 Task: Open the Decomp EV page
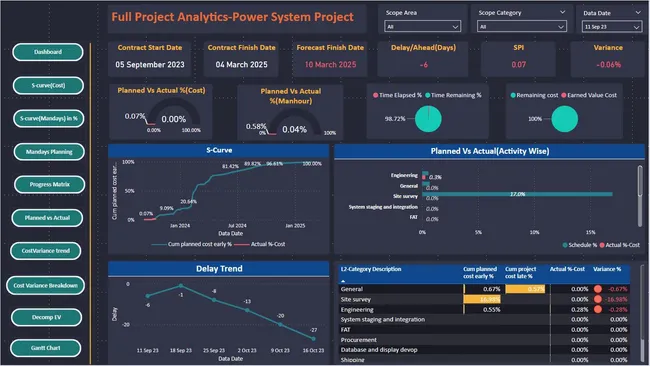46,317
